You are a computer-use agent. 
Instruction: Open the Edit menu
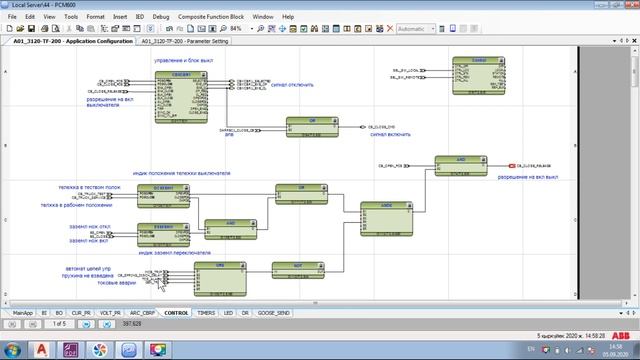tap(30, 17)
